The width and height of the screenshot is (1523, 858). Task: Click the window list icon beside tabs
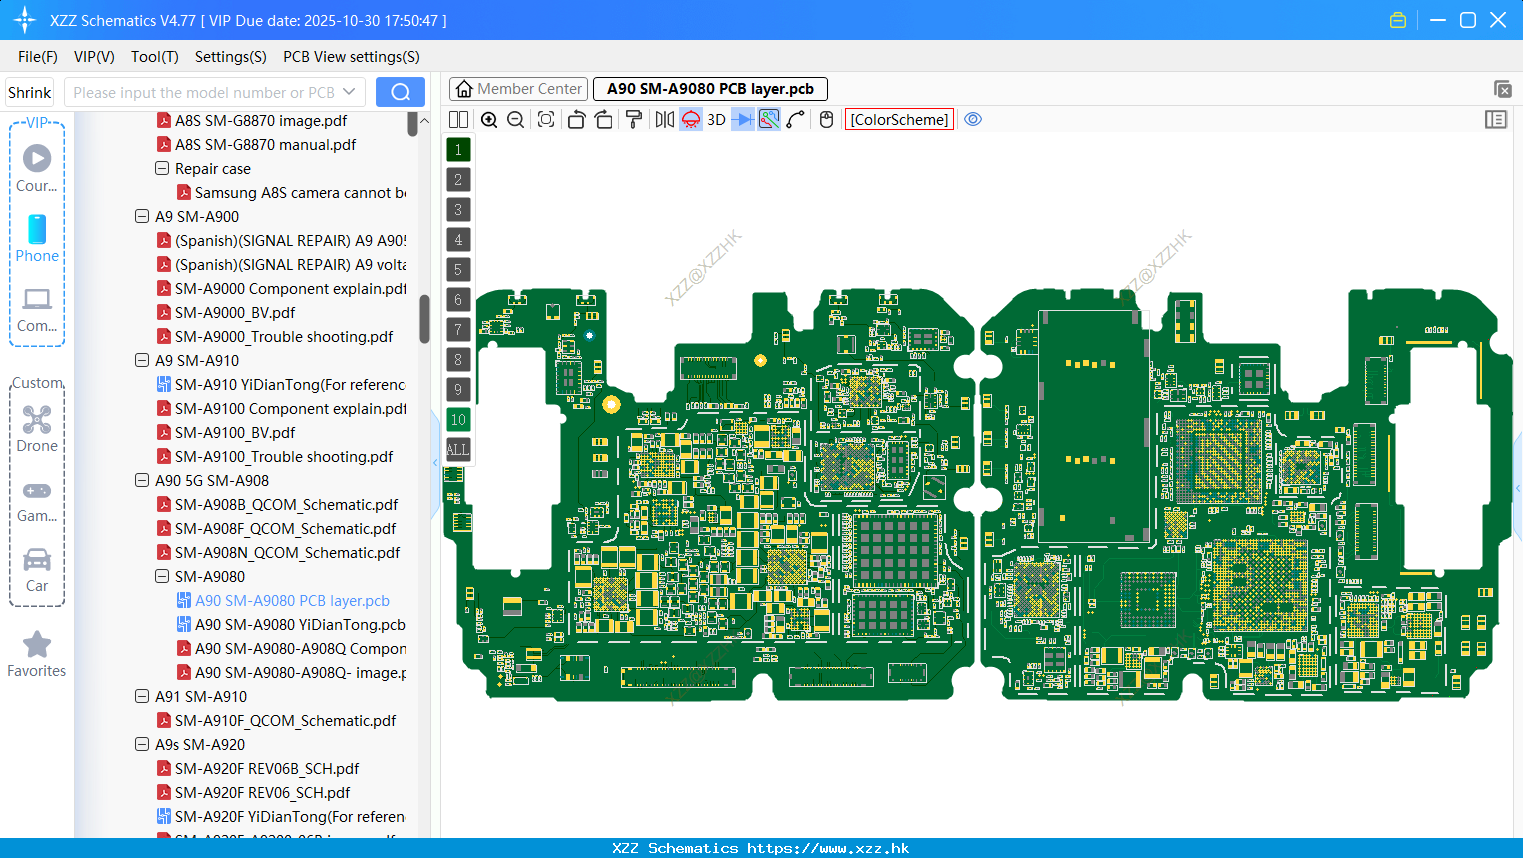(x=1502, y=89)
